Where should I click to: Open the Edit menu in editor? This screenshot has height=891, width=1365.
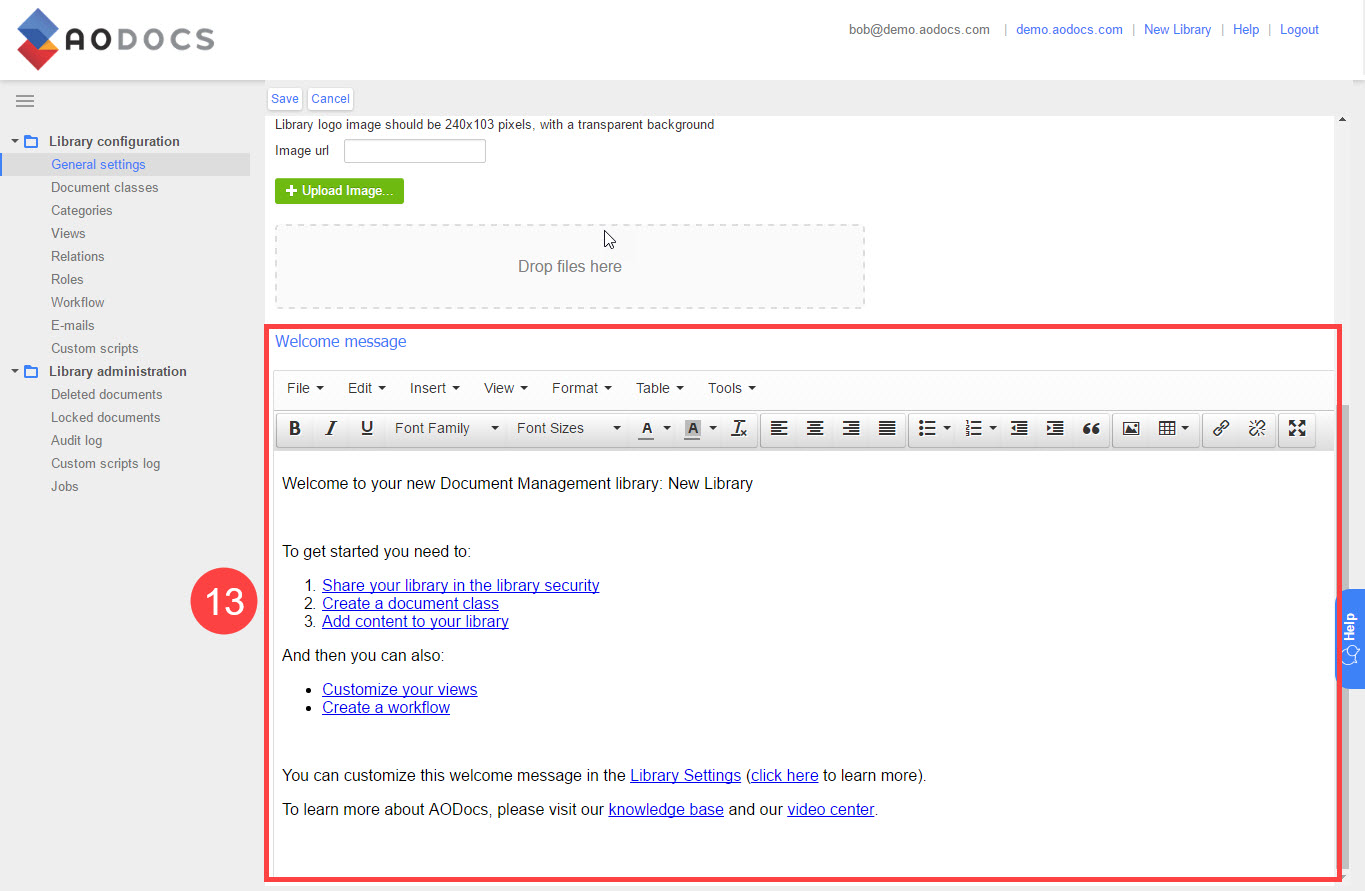367,388
